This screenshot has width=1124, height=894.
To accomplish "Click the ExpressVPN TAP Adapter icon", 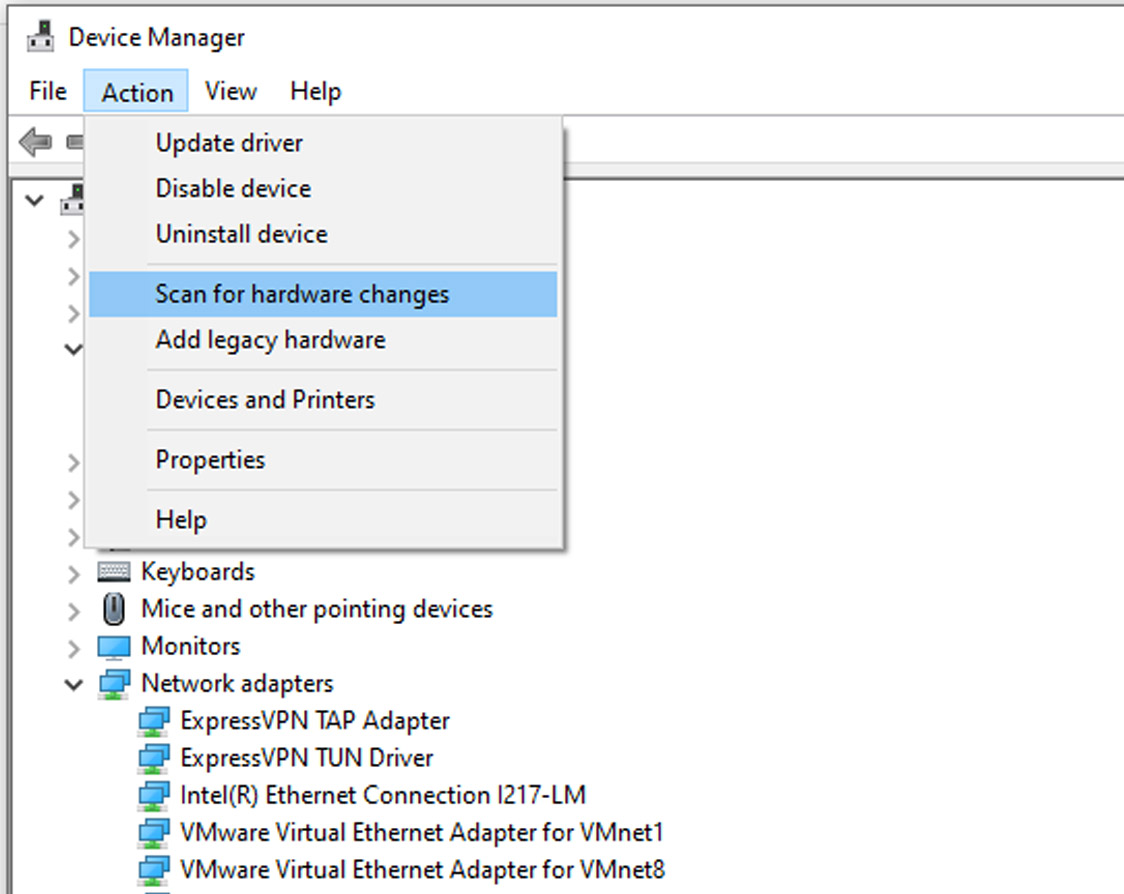I will coord(154,721).
